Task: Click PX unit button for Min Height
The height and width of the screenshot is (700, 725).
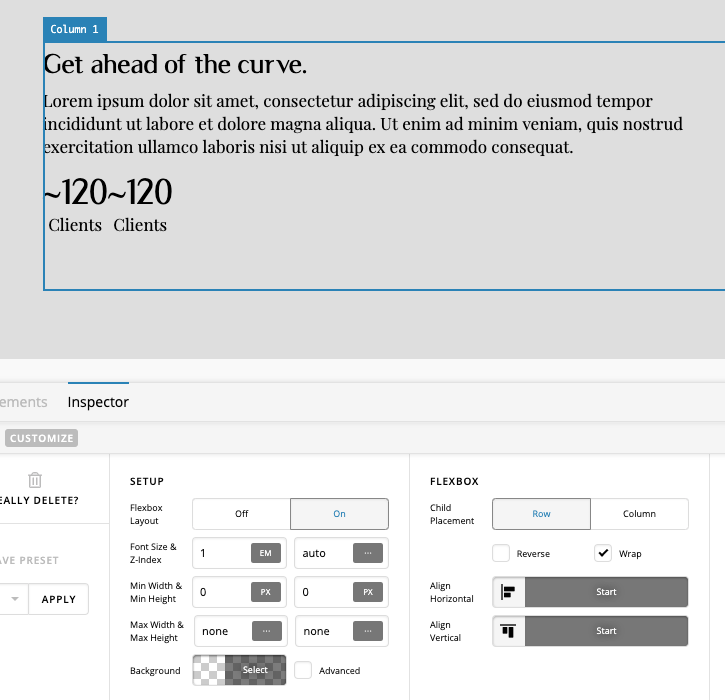Action: tap(367, 592)
